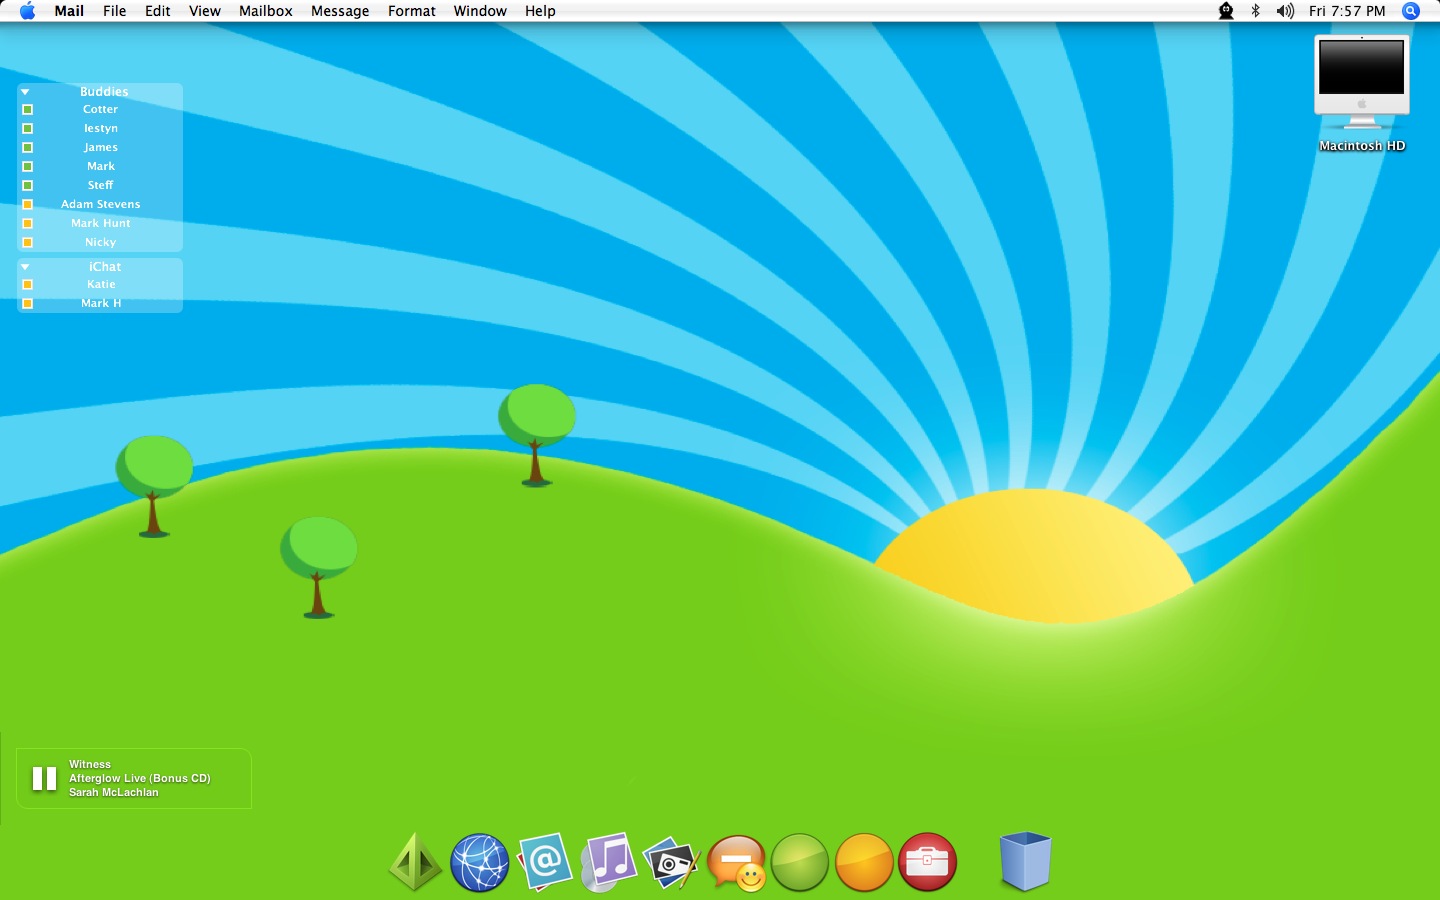Image resolution: width=1440 pixels, height=900 pixels.
Task: Open the purple music note dock icon
Action: click(x=609, y=862)
